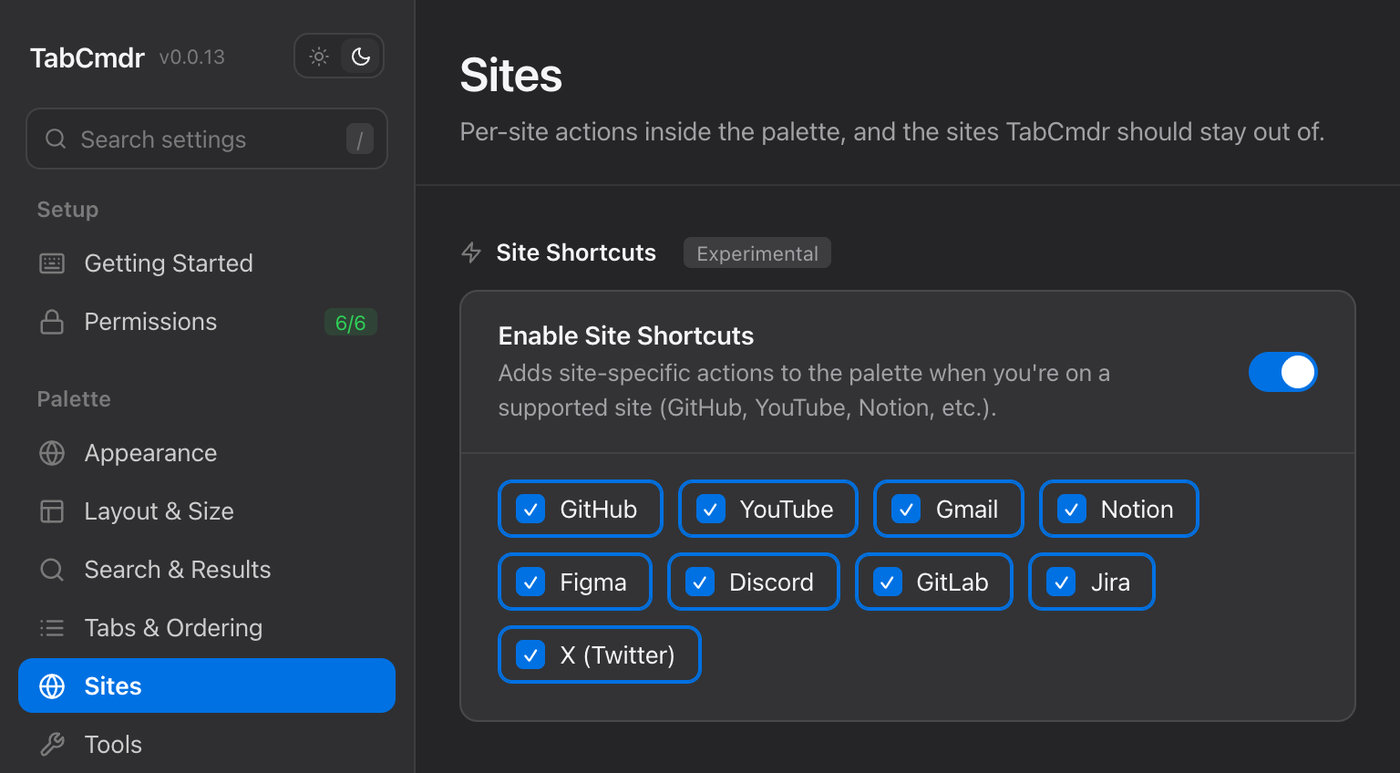Open the Getting Started settings page

[207, 263]
